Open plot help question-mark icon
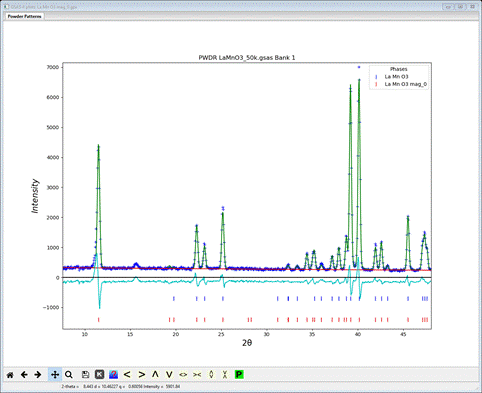Viewport: 482px width, 393px height. (x=113, y=375)
